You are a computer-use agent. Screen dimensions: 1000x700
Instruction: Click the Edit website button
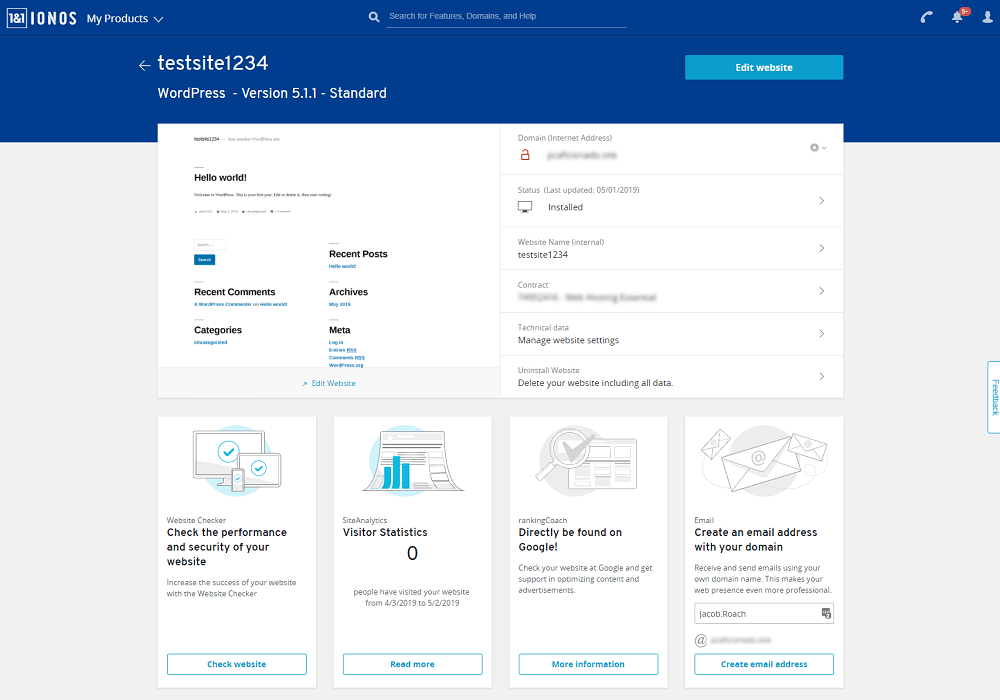coord(764,68)
